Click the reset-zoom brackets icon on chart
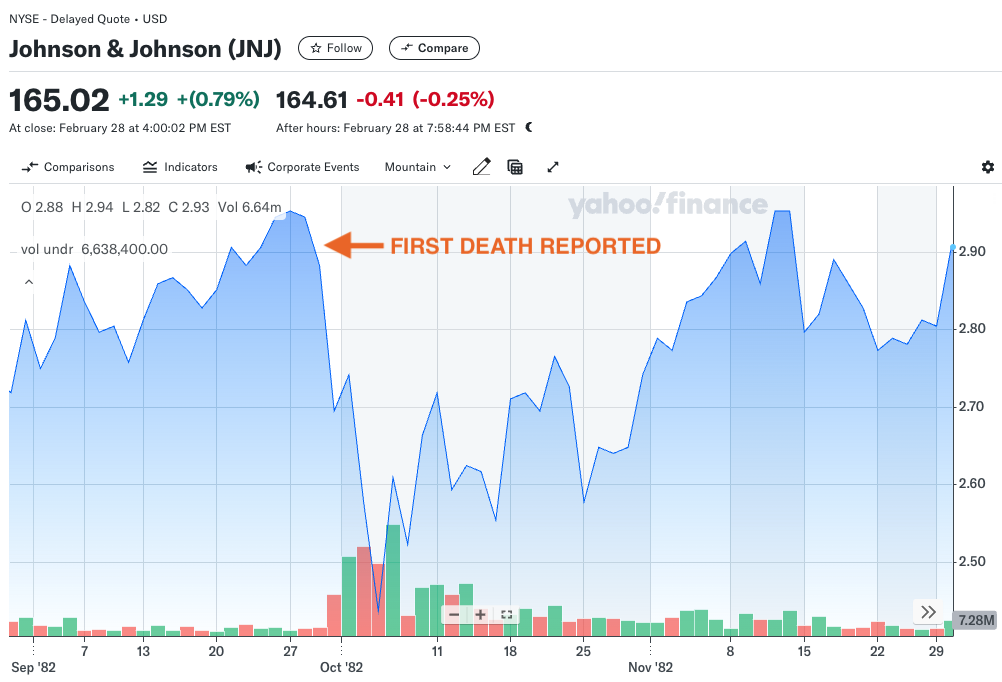 point(506,615)
